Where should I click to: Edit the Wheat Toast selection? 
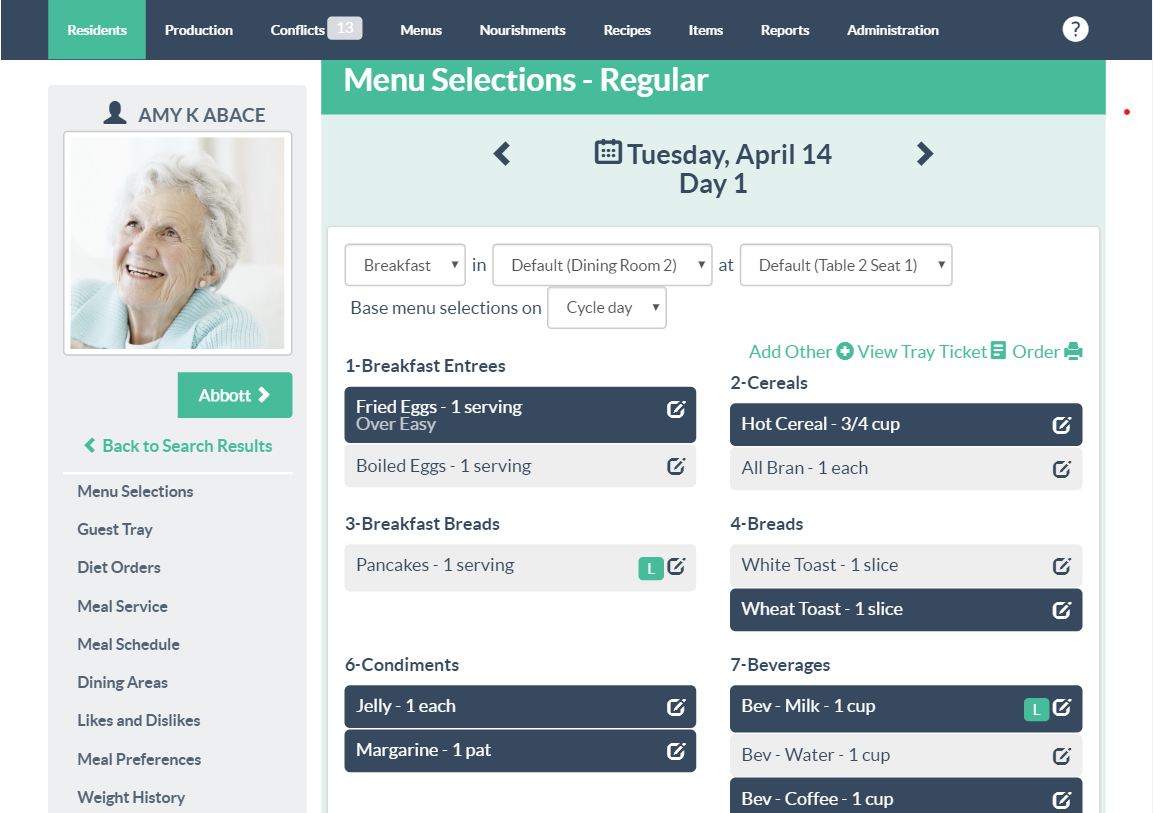(1062, 610)
